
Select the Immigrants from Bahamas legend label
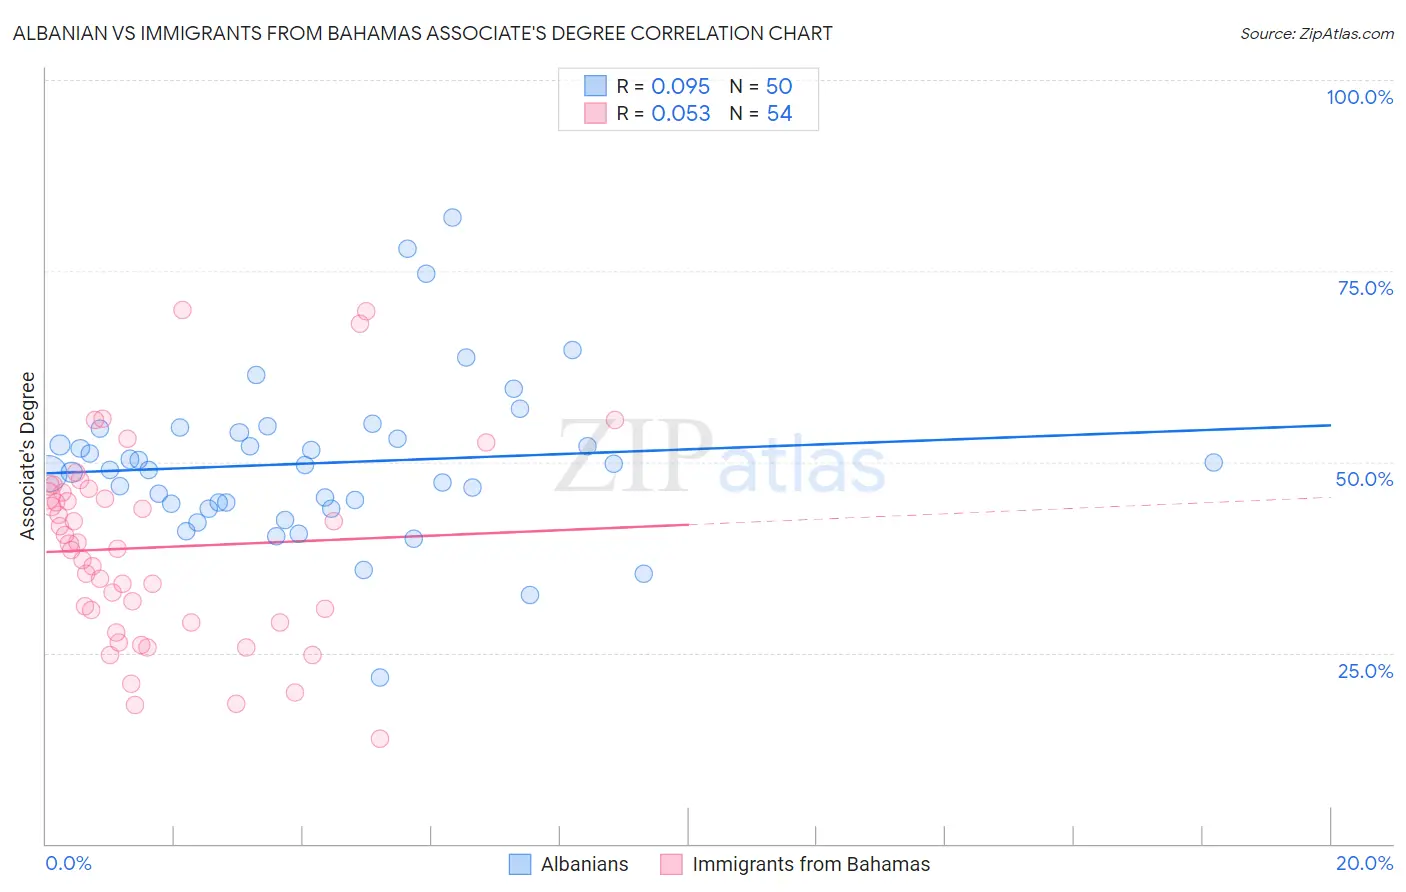[811, 864]
